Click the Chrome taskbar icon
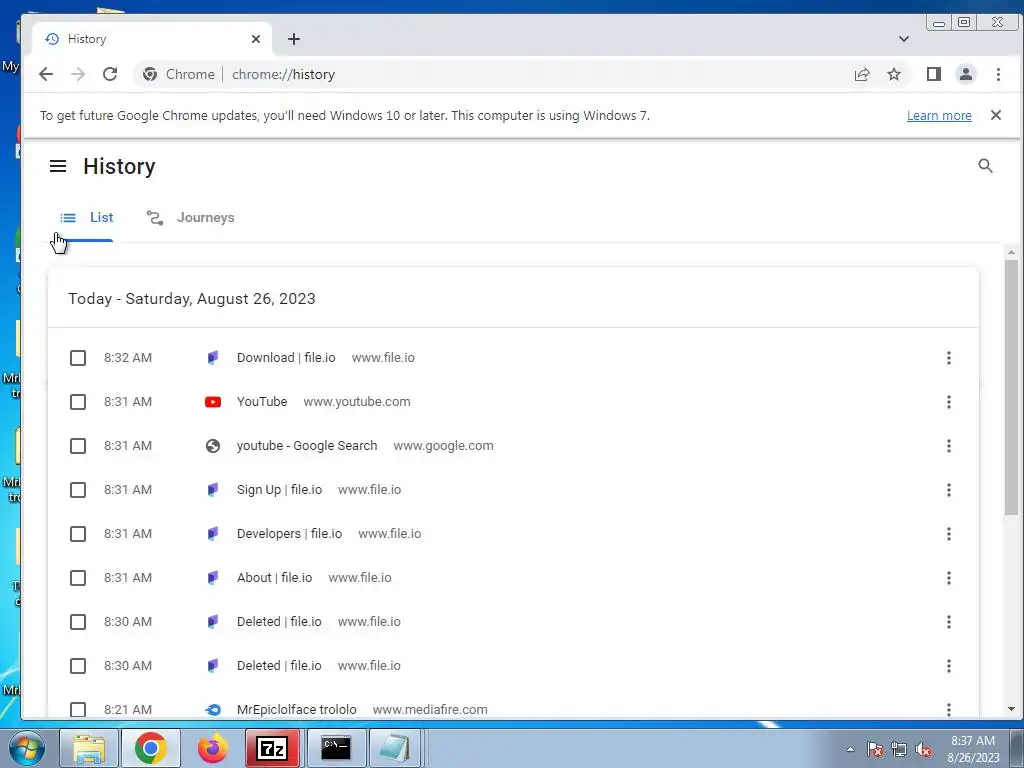 (x=151, y=748)
